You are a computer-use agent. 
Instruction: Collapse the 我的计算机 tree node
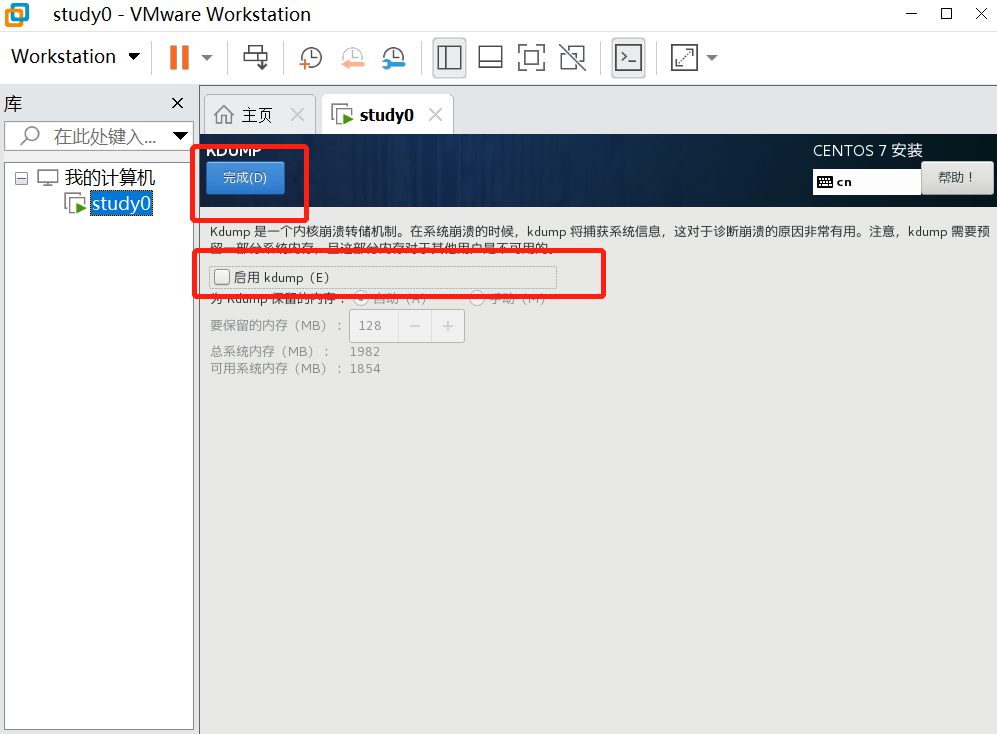[21, 178]
